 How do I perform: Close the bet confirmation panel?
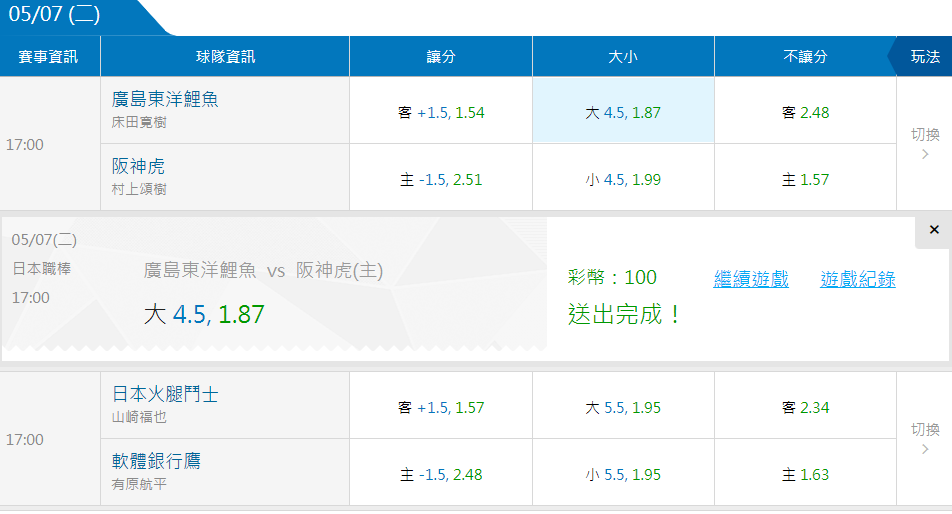(x=934, y=229)
